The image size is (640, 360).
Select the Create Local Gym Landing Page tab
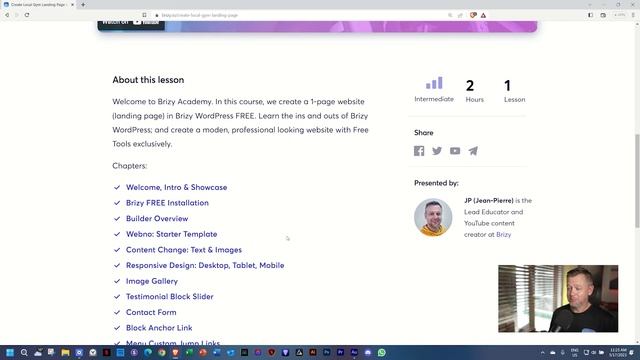point(38,4)
